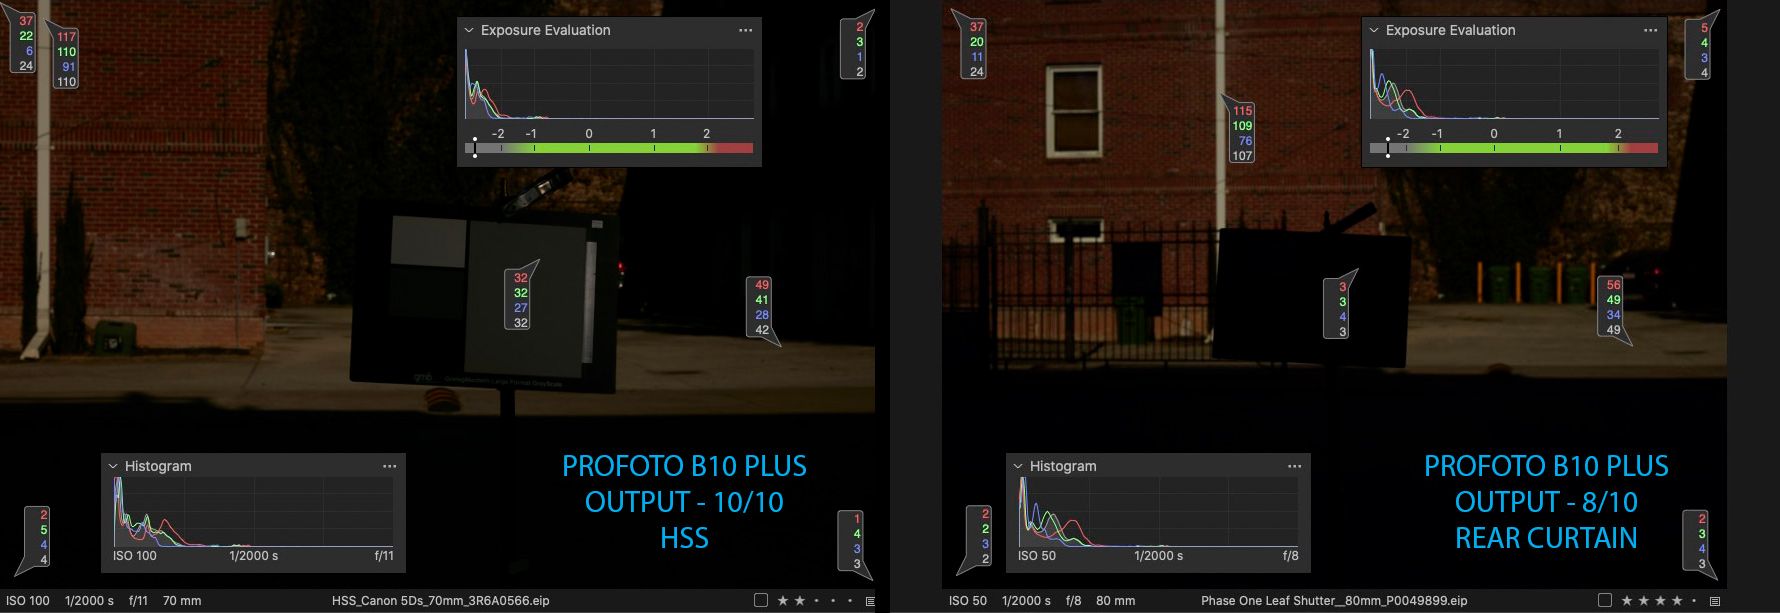Click f/11 inside HSS Histogram panel

[384, 556]
